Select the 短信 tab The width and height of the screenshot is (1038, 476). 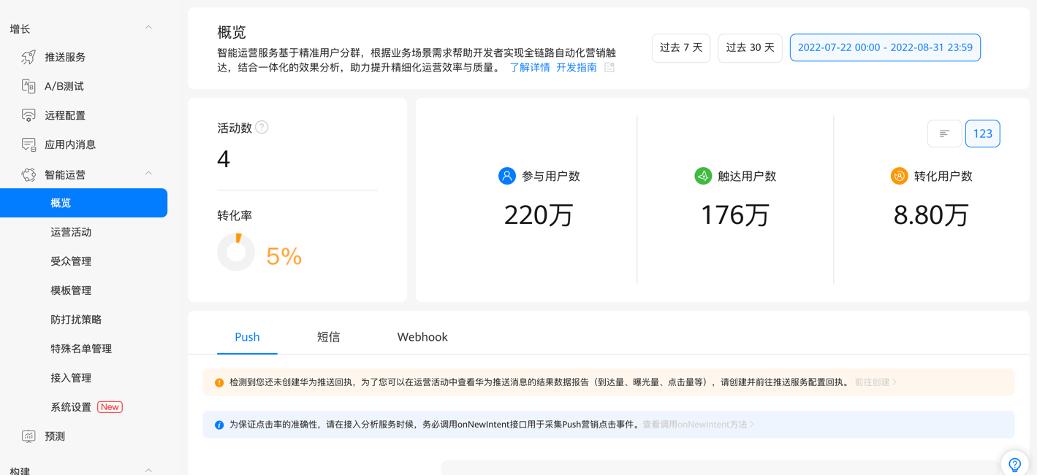[328, 337]
